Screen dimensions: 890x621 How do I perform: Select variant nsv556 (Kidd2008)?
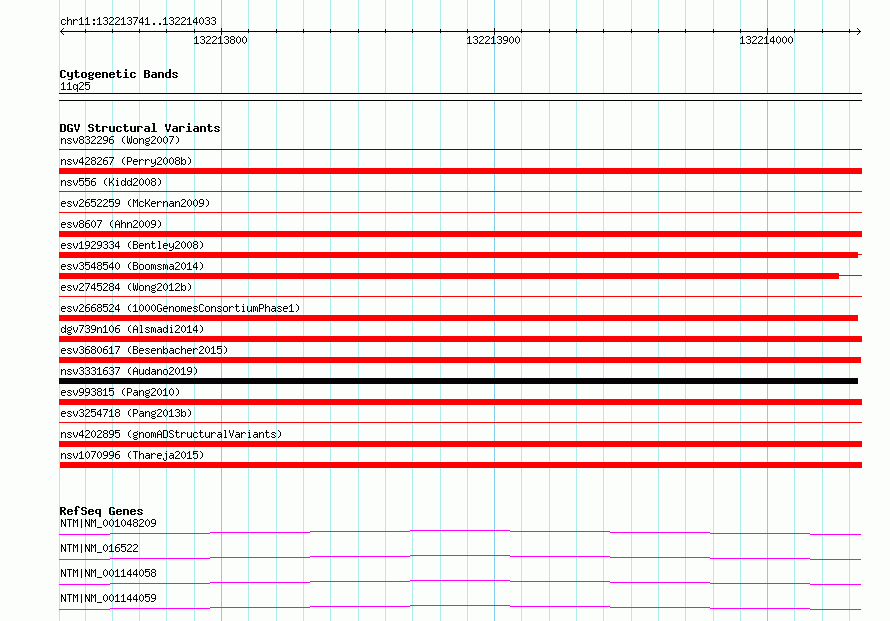(x=111, y=182)
